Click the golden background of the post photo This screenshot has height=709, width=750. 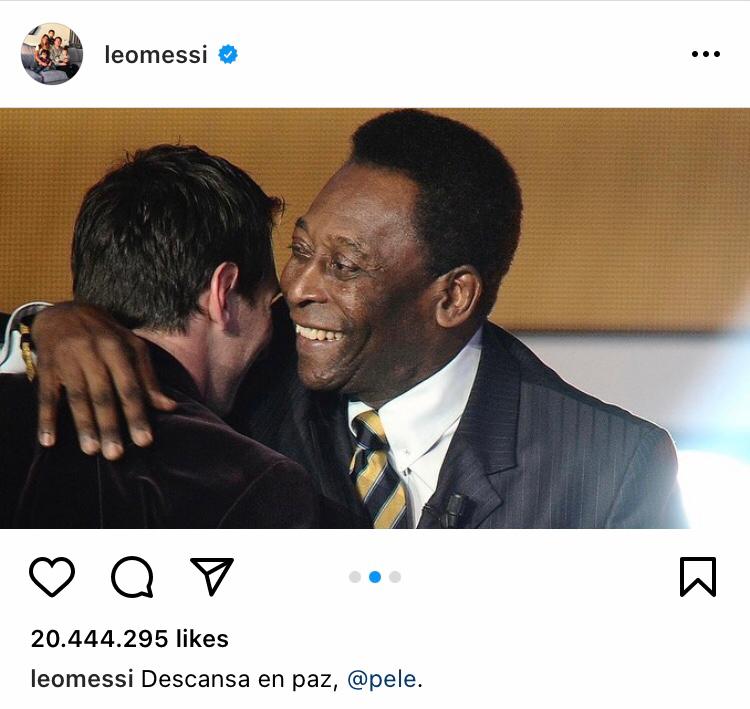click(620, 200)
